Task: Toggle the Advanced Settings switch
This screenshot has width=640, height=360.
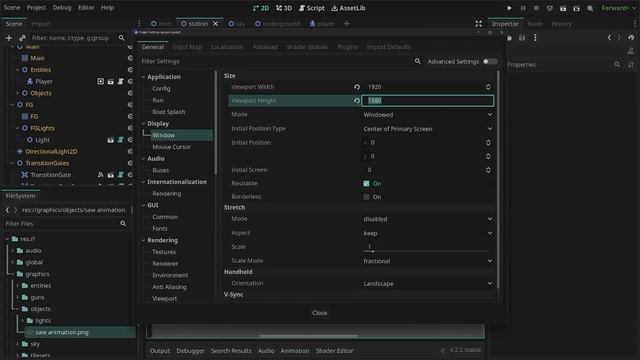Action: pos(490,62)
